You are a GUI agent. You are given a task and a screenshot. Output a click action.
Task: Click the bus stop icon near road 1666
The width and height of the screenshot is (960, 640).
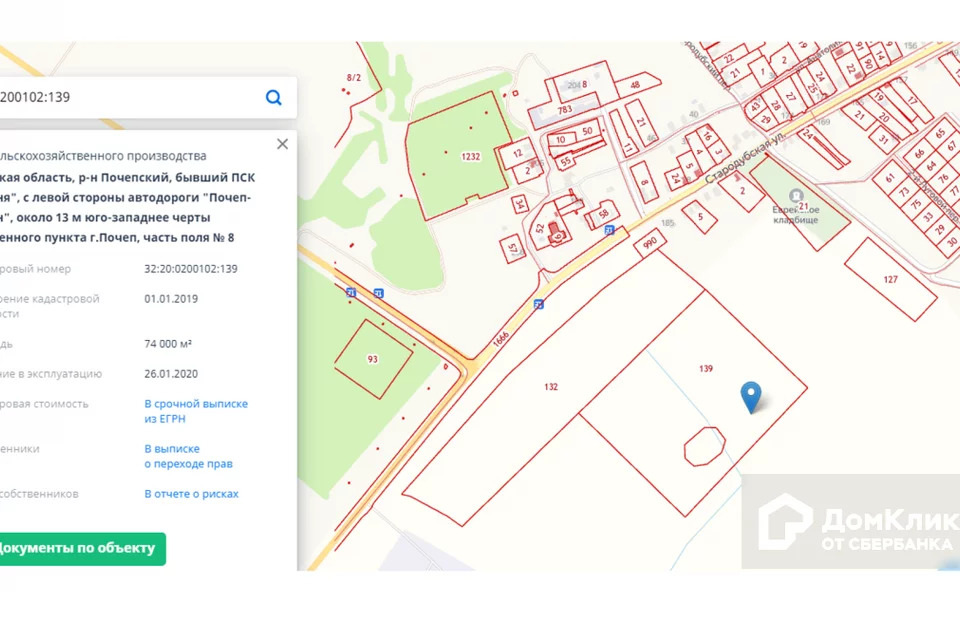tap(538, 304)
